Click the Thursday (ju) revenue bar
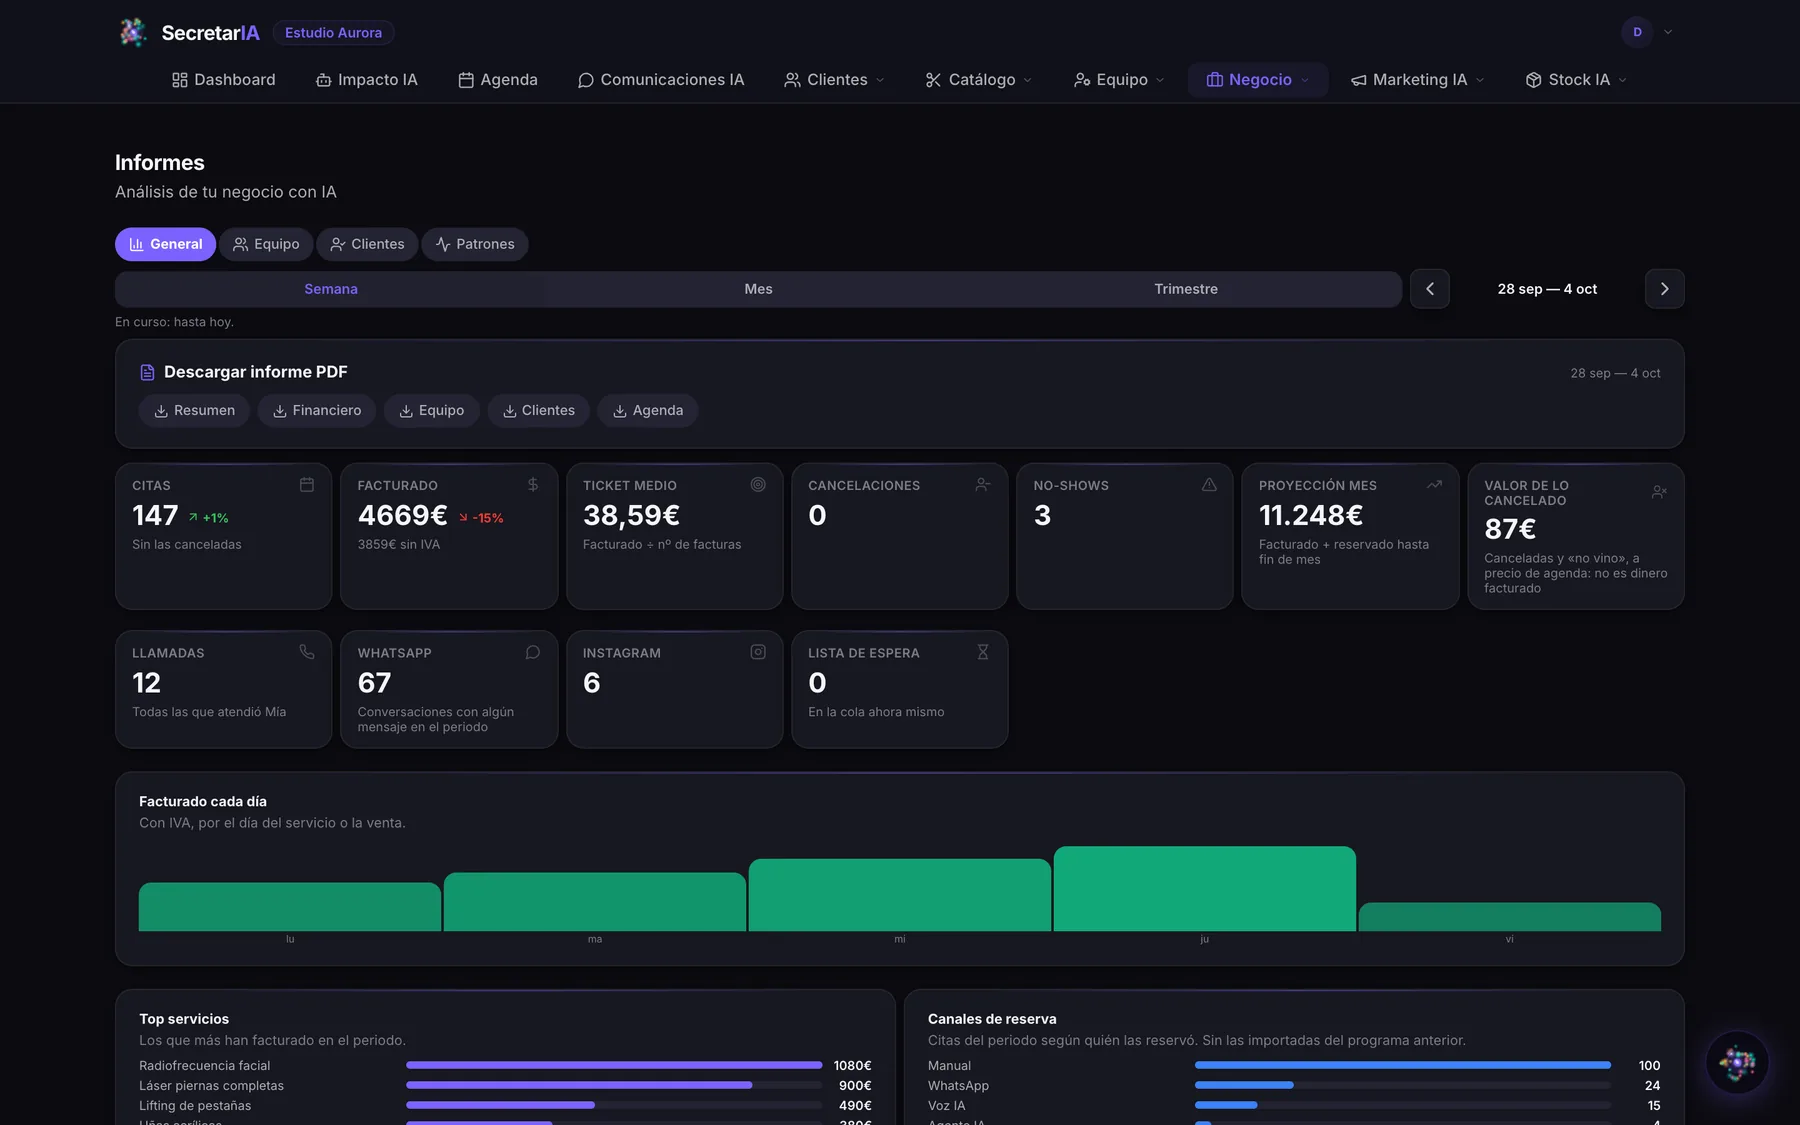 coord(1204,889)
